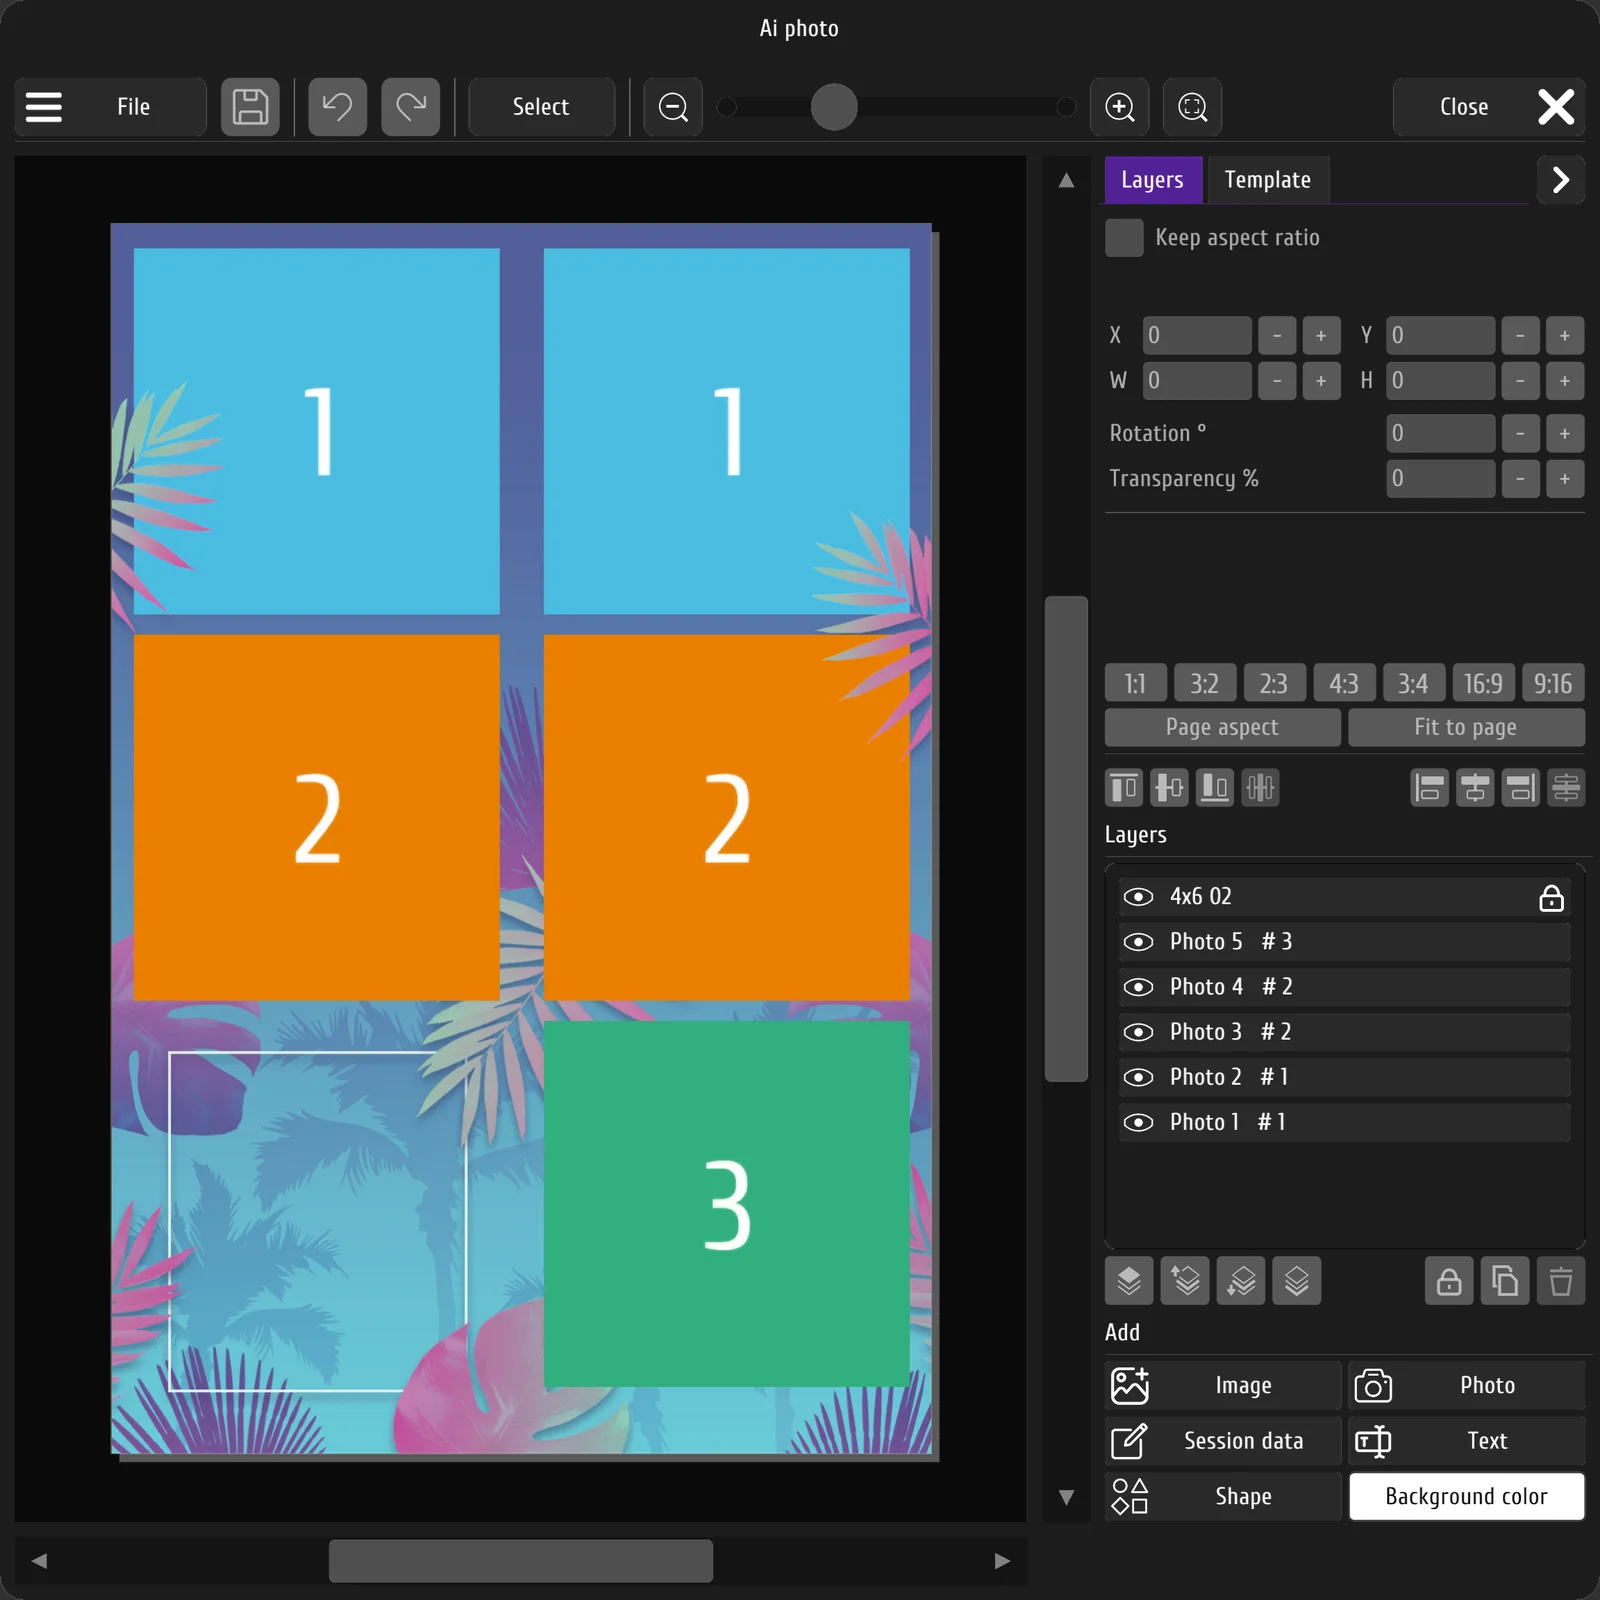This screenshot has width=1600, height=1600.
Task: Align layers to top edge icon
Action: coord(1124,788)
